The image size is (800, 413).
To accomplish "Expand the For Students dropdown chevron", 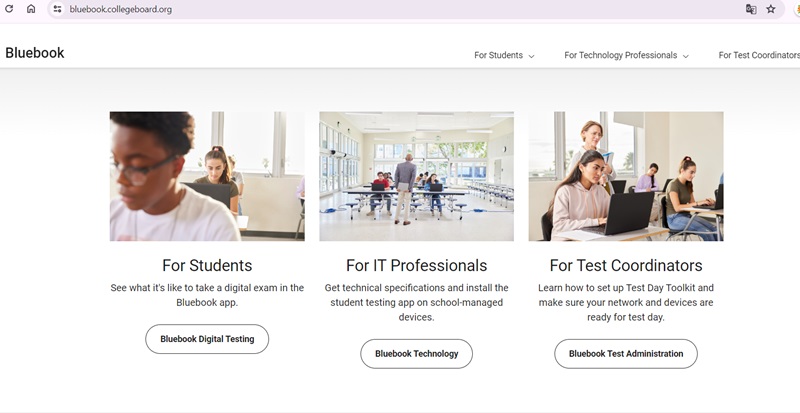I will [531, 56].
